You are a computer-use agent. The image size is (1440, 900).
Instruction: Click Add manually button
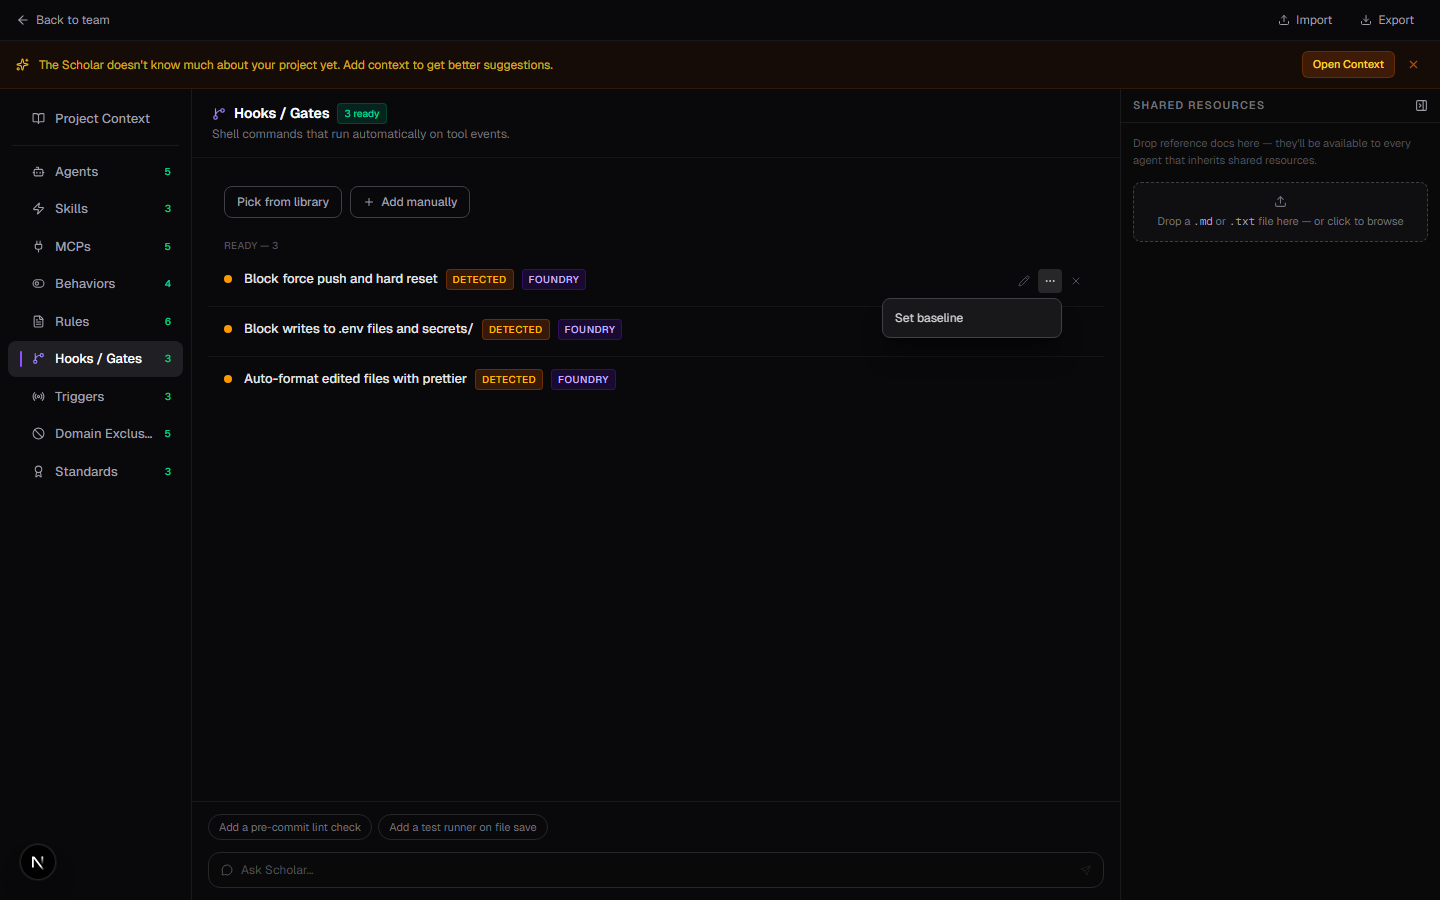pyautogui.click(x=410, y=202)
